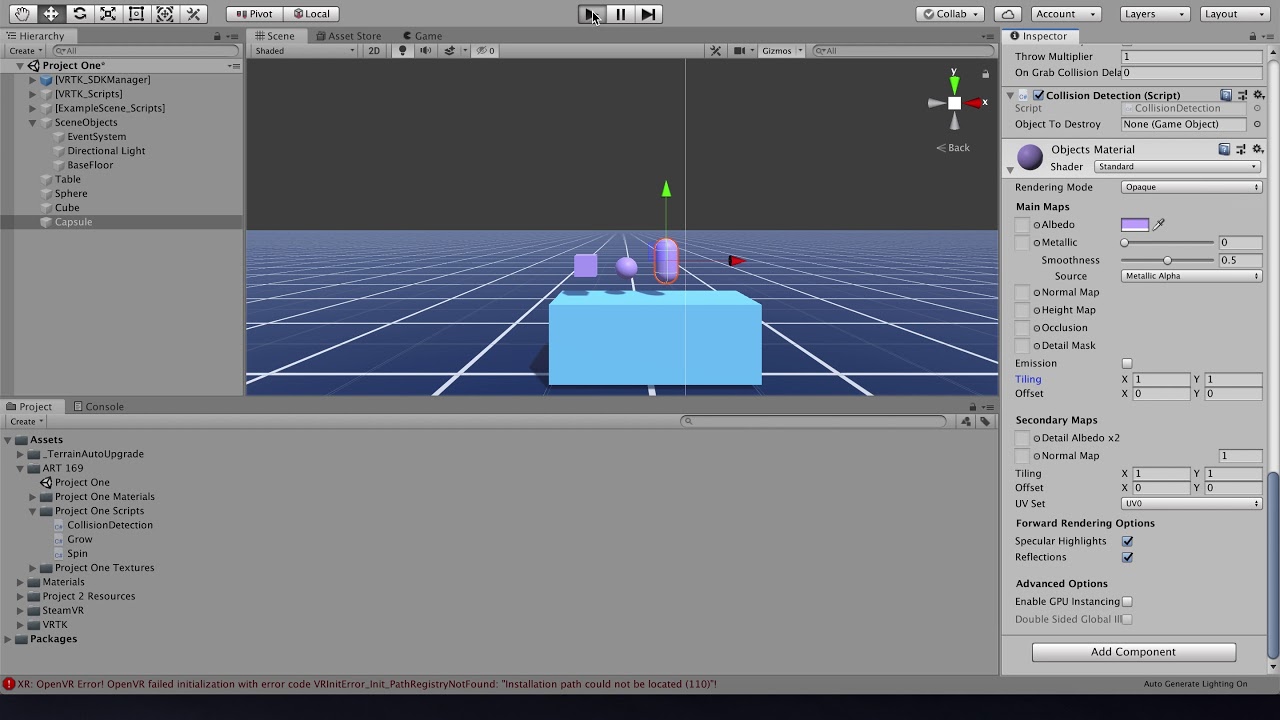Uncheck Reflections checkbox
This screenshot has height=720, width=1280.
click(1127, 557)
